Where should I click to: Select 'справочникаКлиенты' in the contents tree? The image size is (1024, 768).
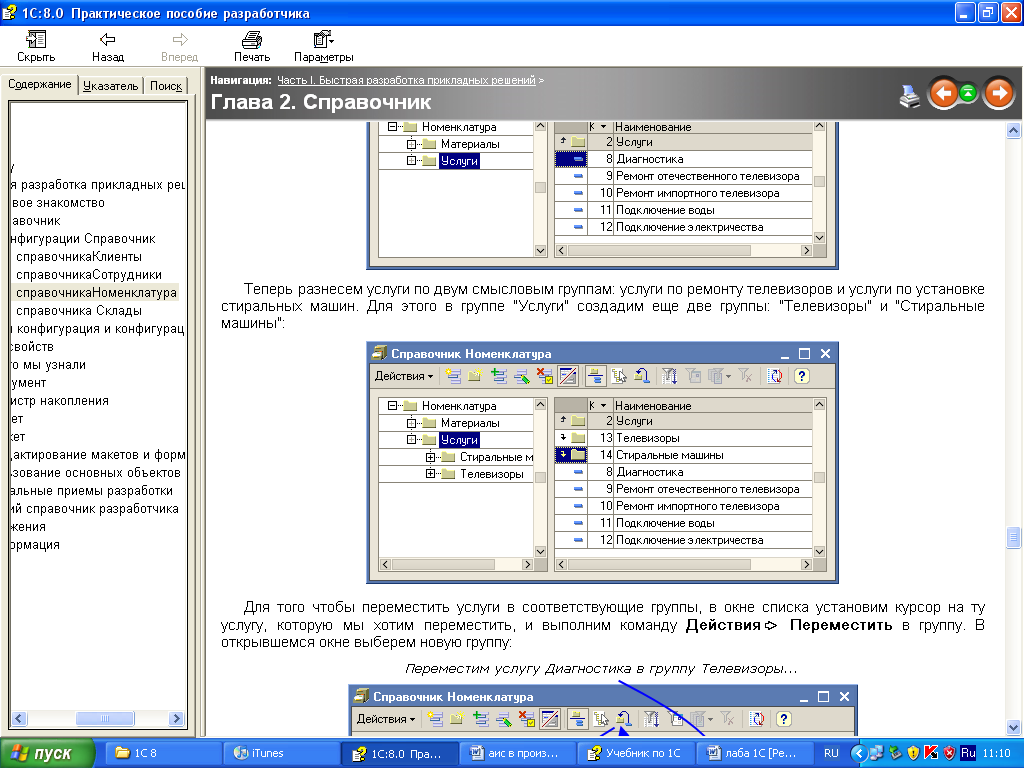pyautogui.click(x=79, y=257)
